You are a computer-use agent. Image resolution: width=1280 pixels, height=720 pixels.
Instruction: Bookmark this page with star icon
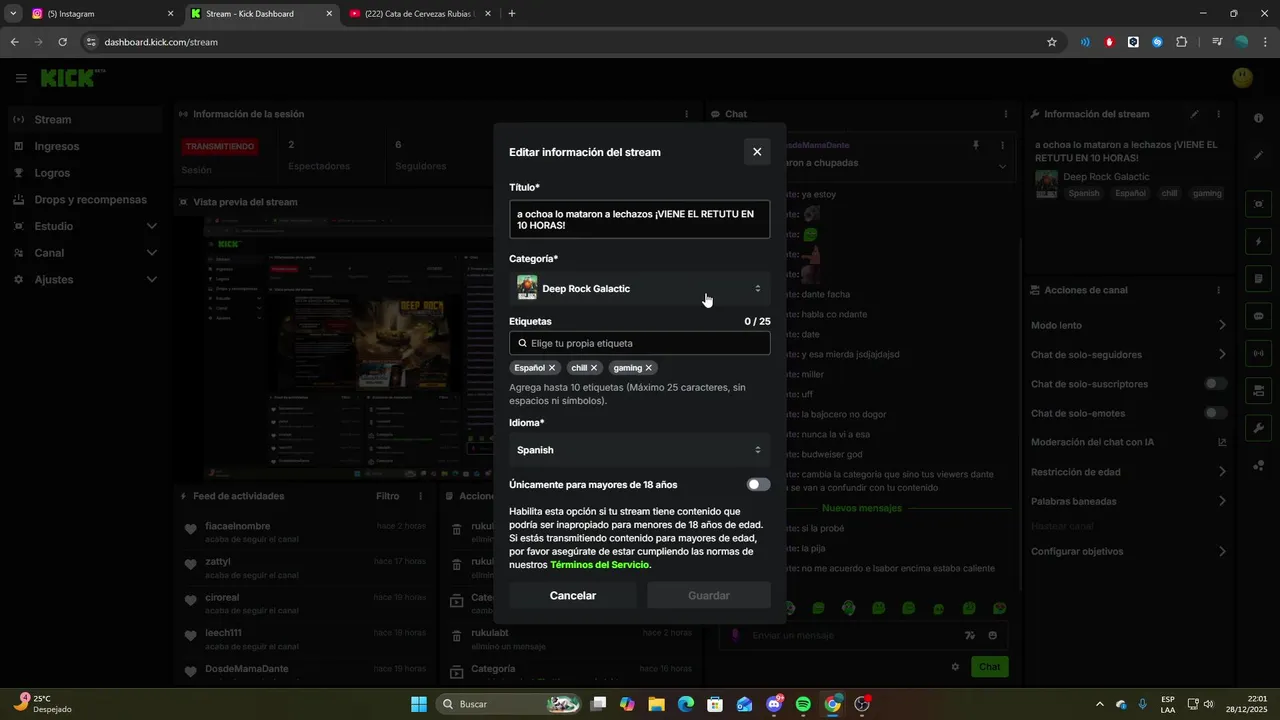[1051, 42]
